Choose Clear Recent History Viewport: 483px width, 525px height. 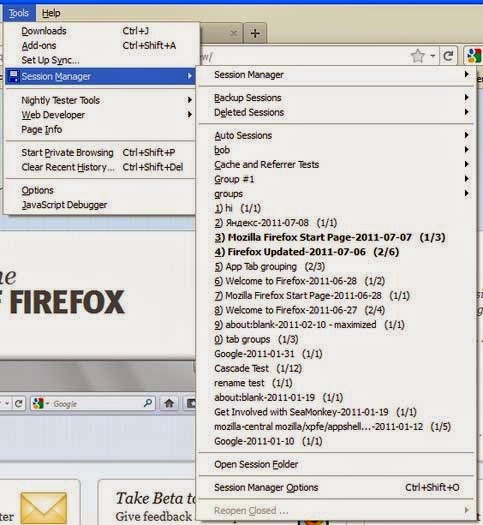[x=100, y=167]
